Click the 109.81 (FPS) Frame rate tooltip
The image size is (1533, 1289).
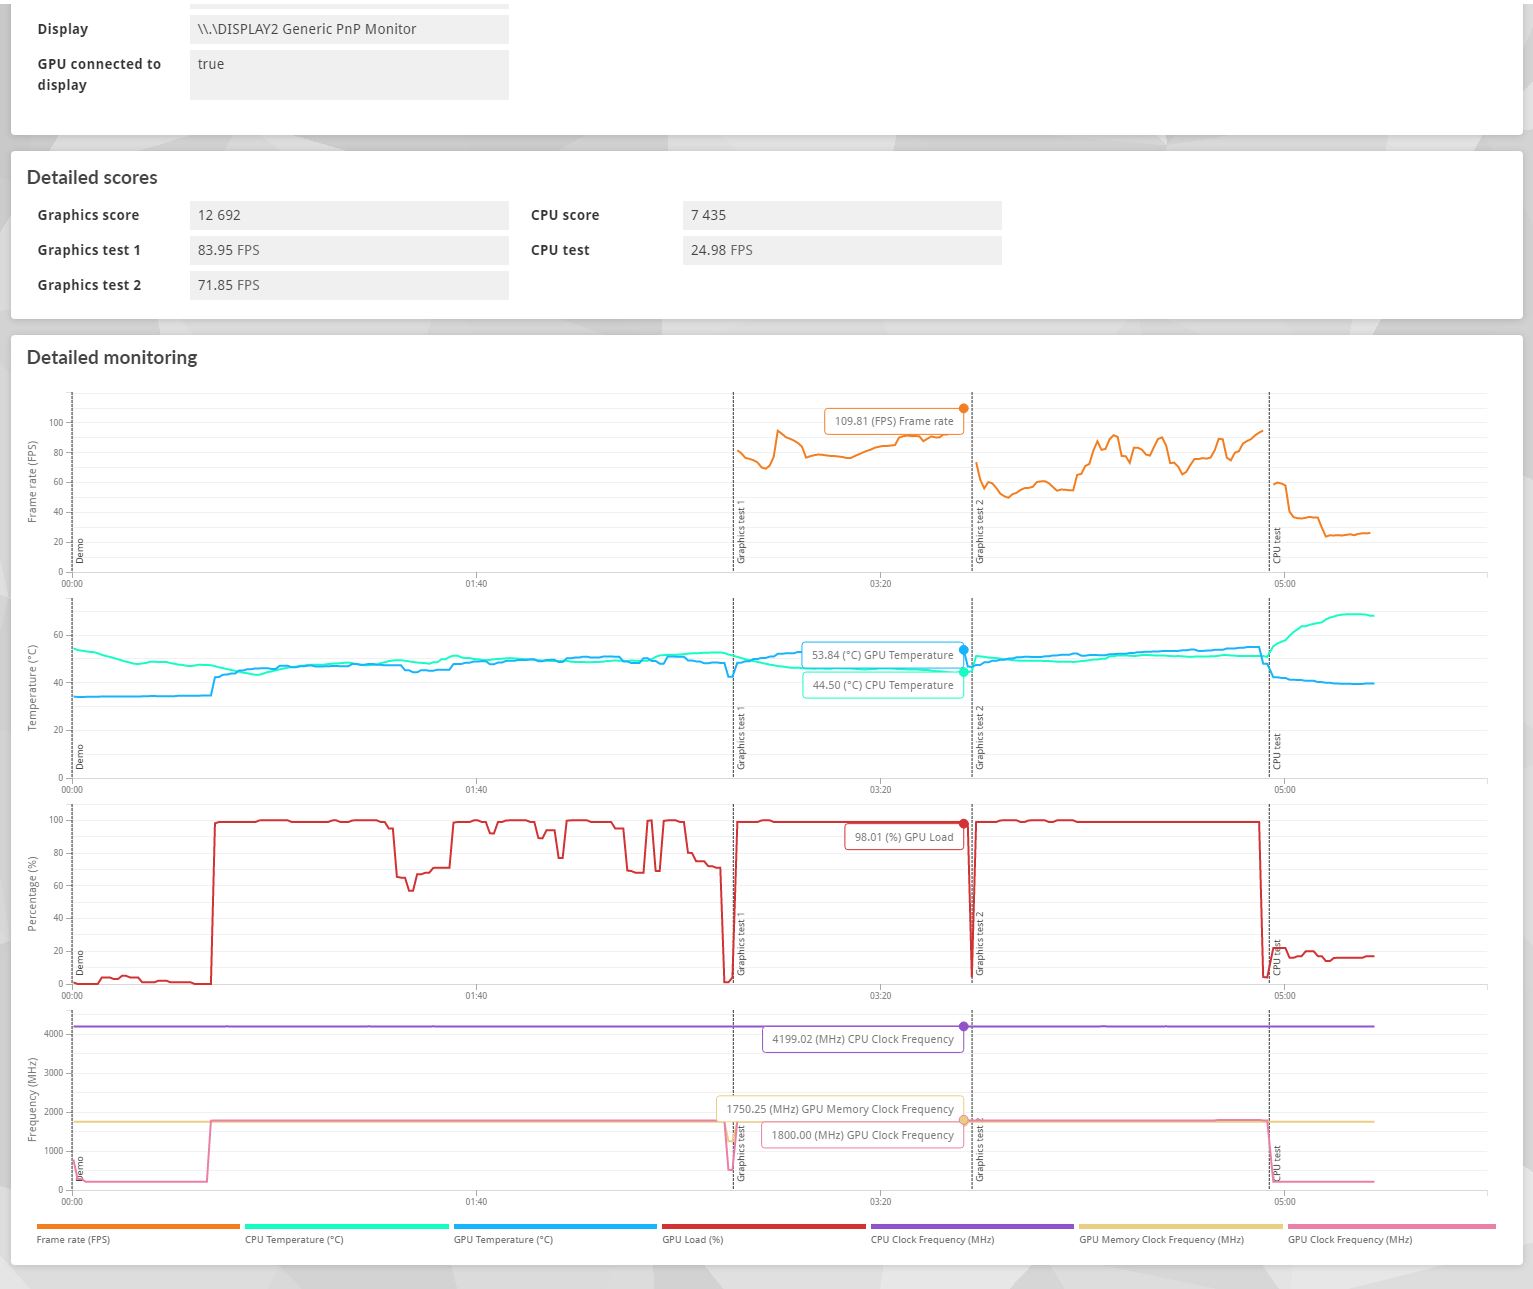[894, 421]
